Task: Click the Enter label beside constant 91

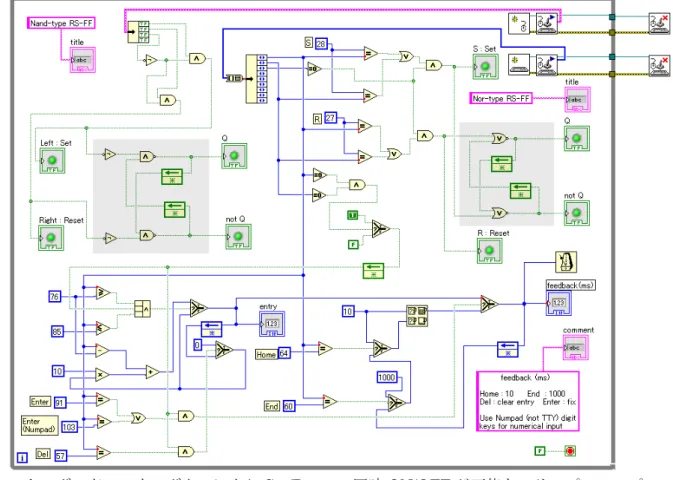Action: point(40,401)
